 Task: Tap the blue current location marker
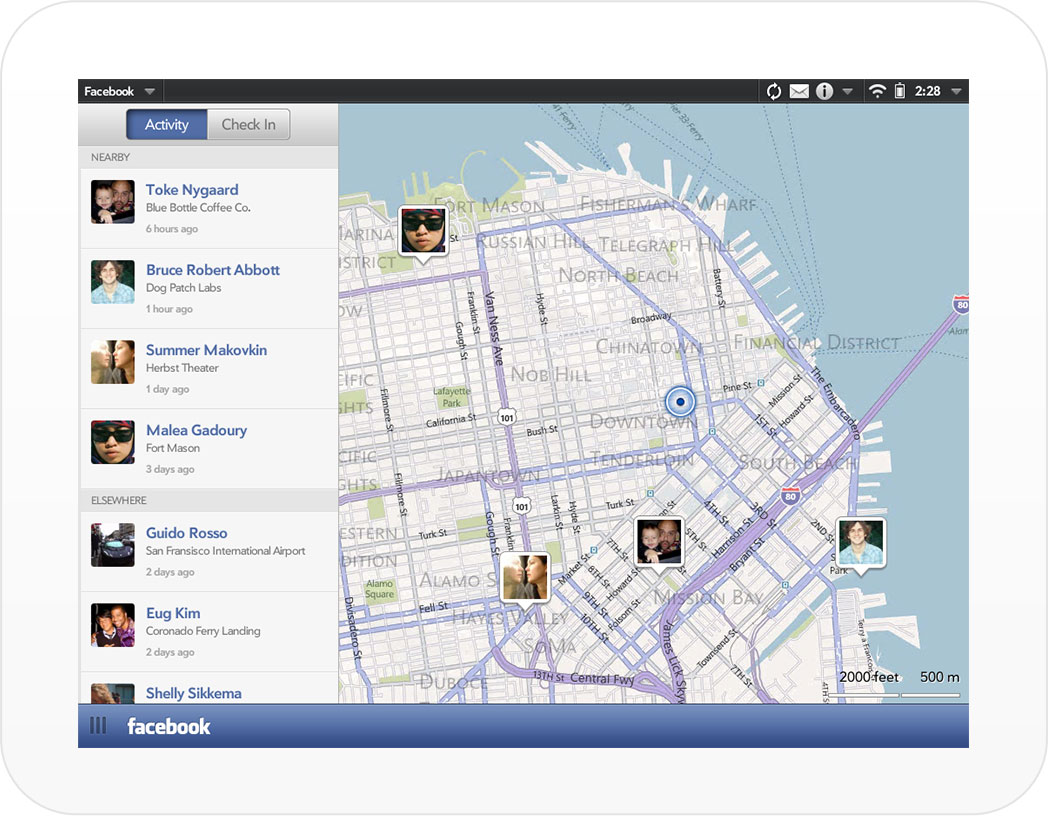point(680,402)
